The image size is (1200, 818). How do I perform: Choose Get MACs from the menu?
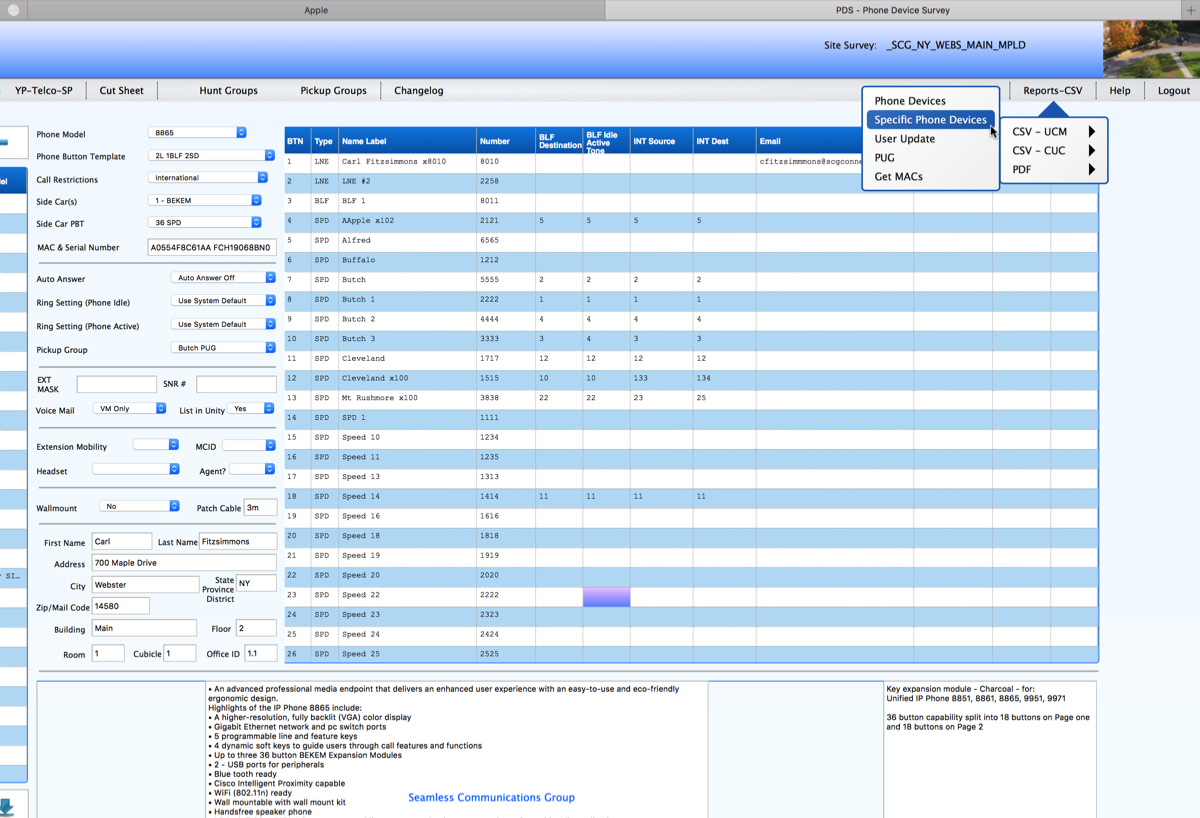(x=898, y=177)
